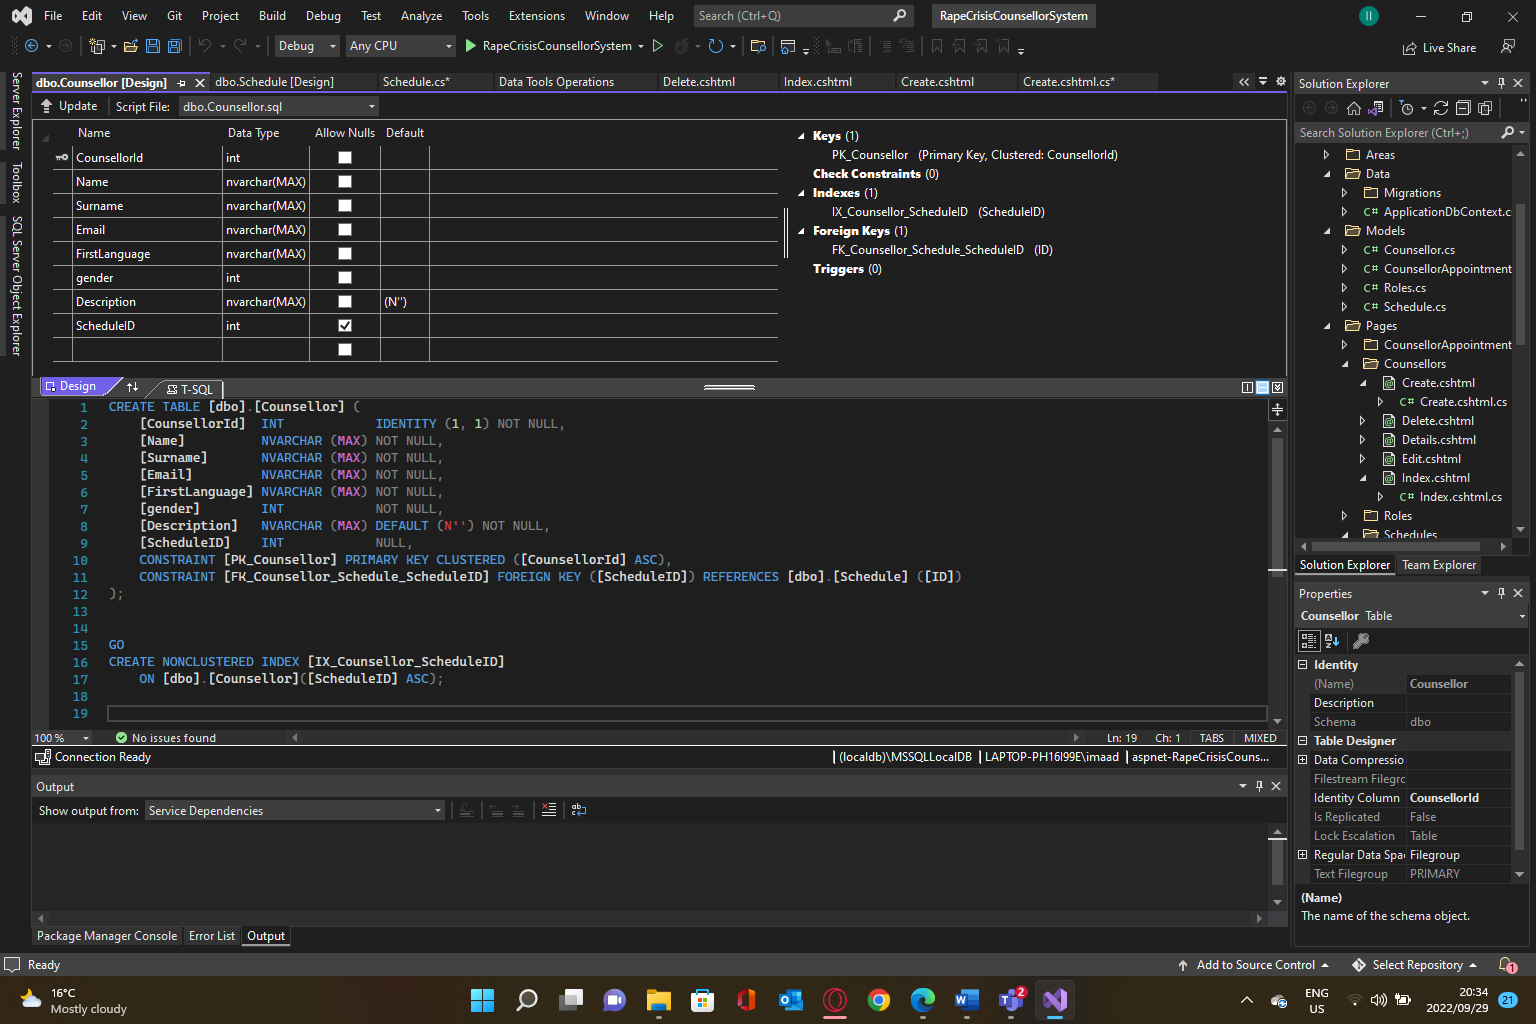Switch to the Schedule.cs tab
Image resolution: width=1536 pixels, height=1024 pixels.
click(416, 82)
